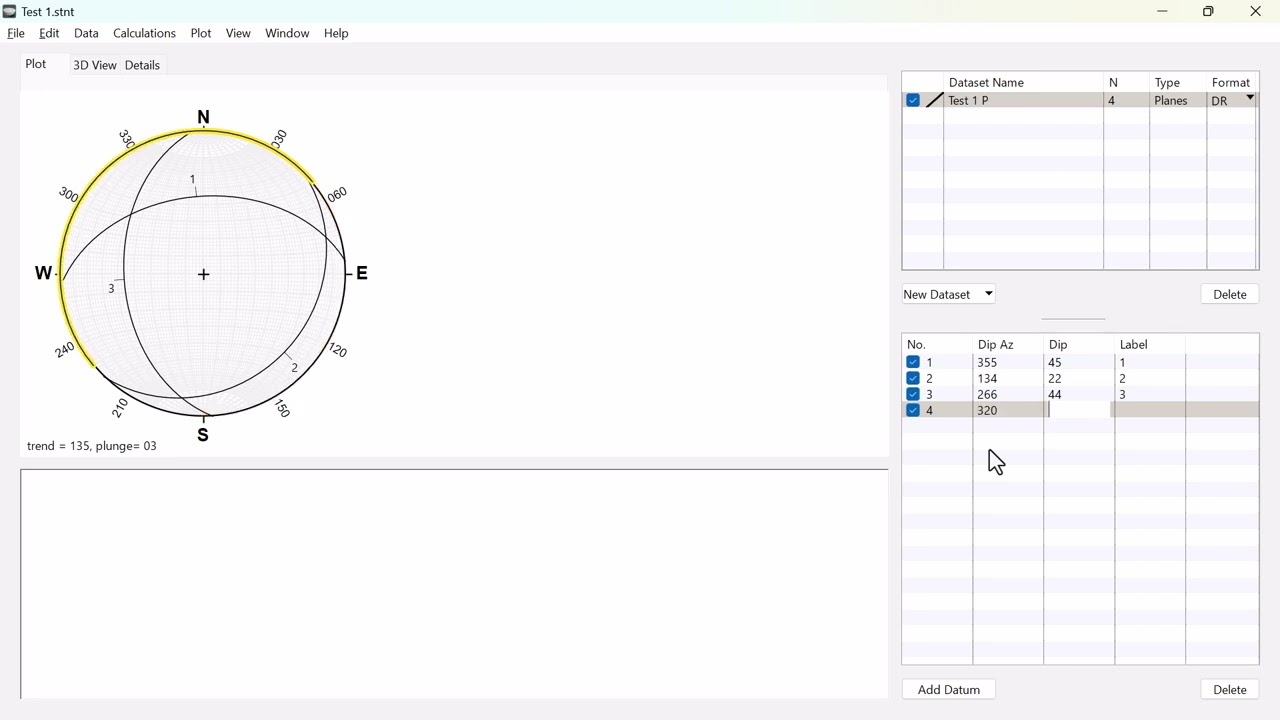Open the Window menu
The width and height of the screenshot is (1280, 720).
pos(287,33)
